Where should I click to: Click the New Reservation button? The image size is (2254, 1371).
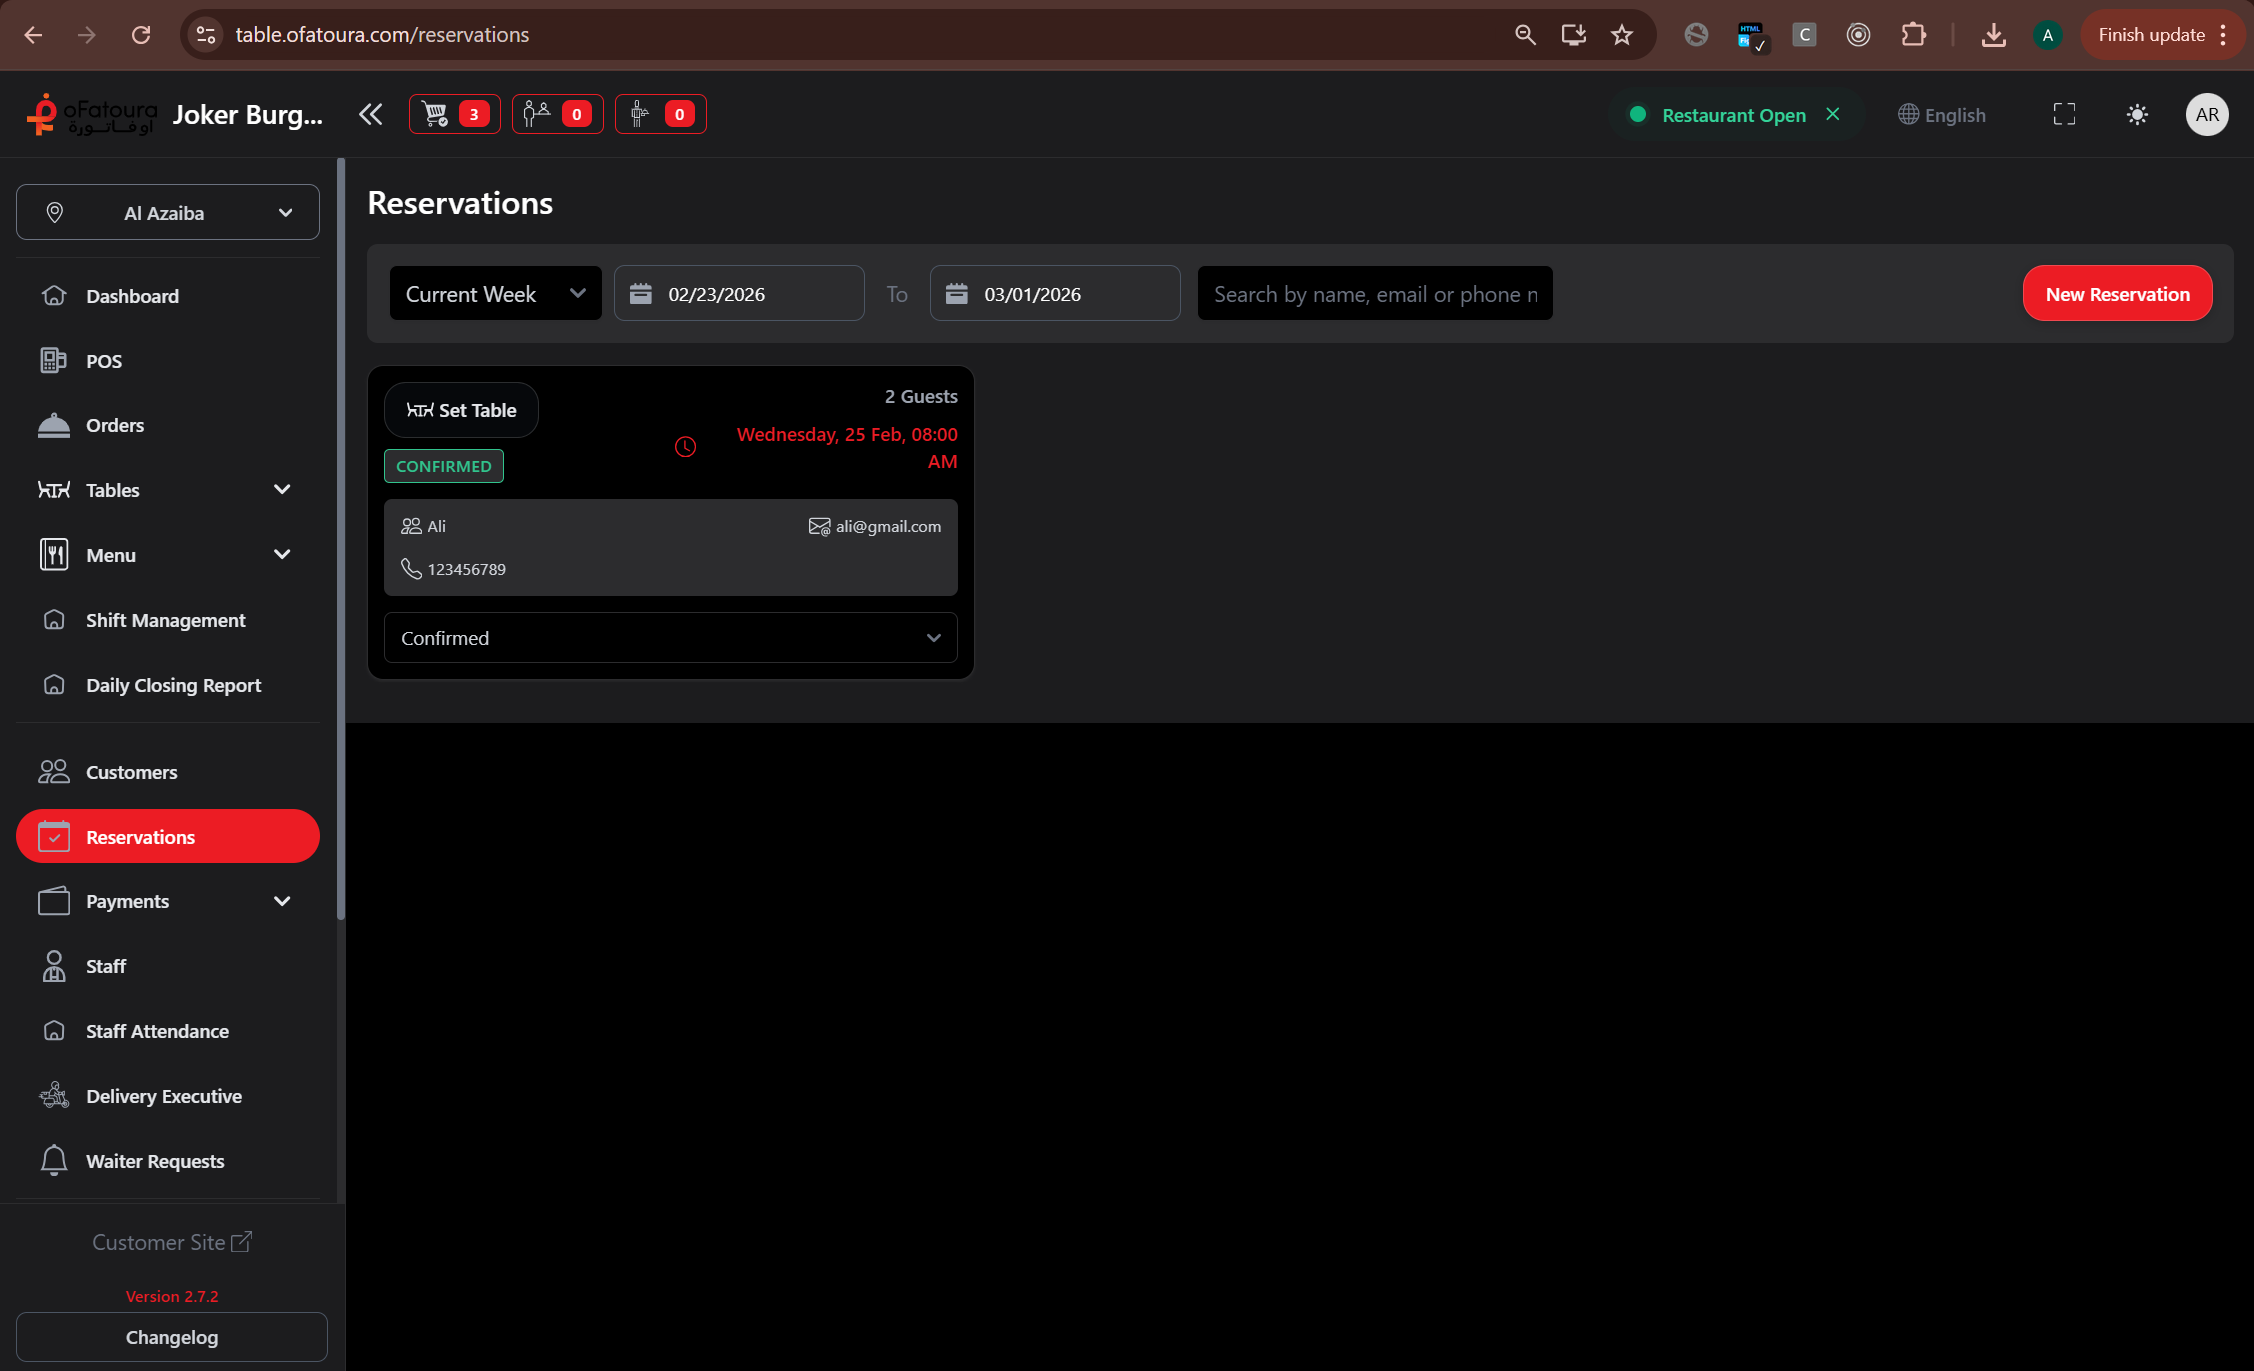coord(2117,294)
